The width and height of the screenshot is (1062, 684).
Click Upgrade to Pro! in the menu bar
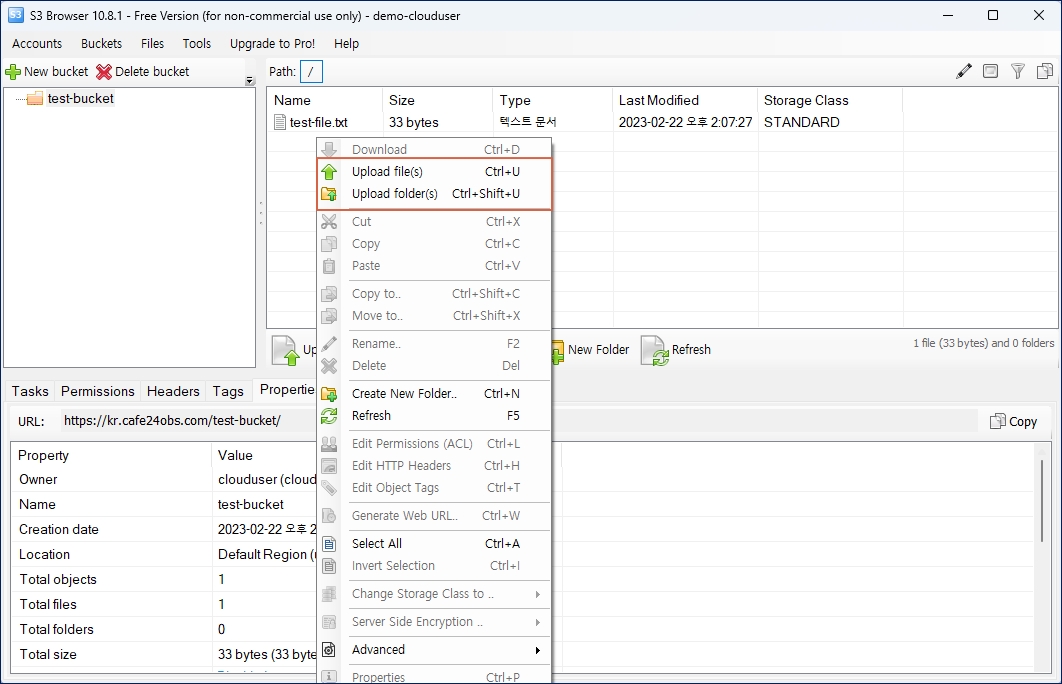(272, 44)
